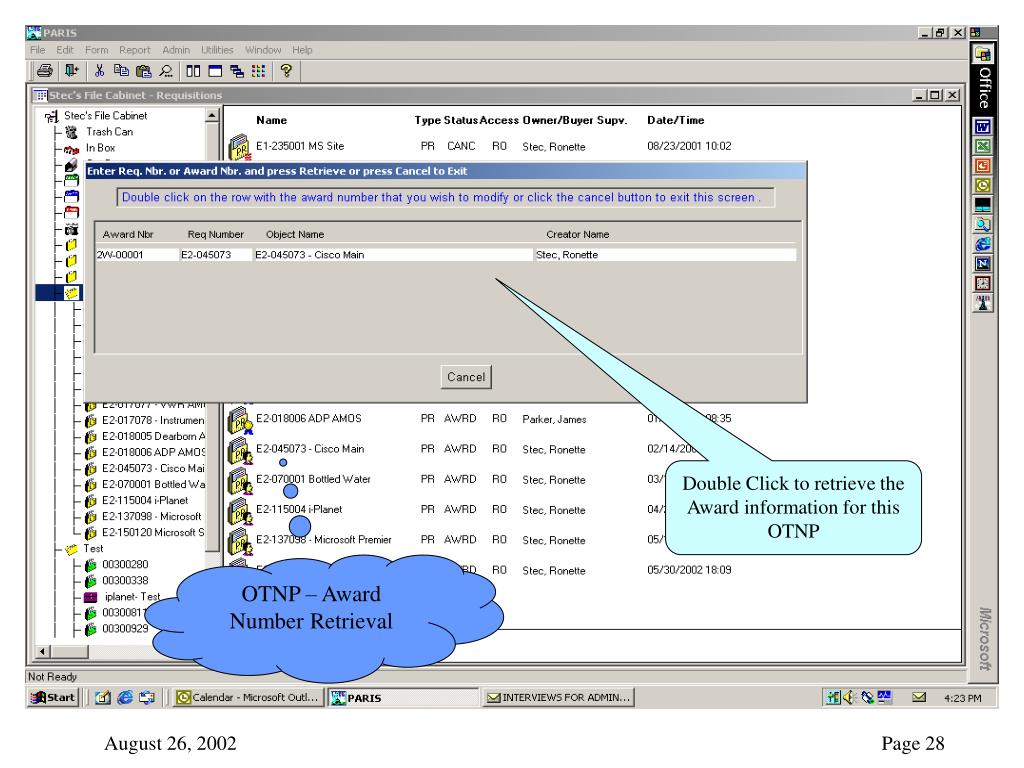Click the Cut scissors icon

coord(100,71)
